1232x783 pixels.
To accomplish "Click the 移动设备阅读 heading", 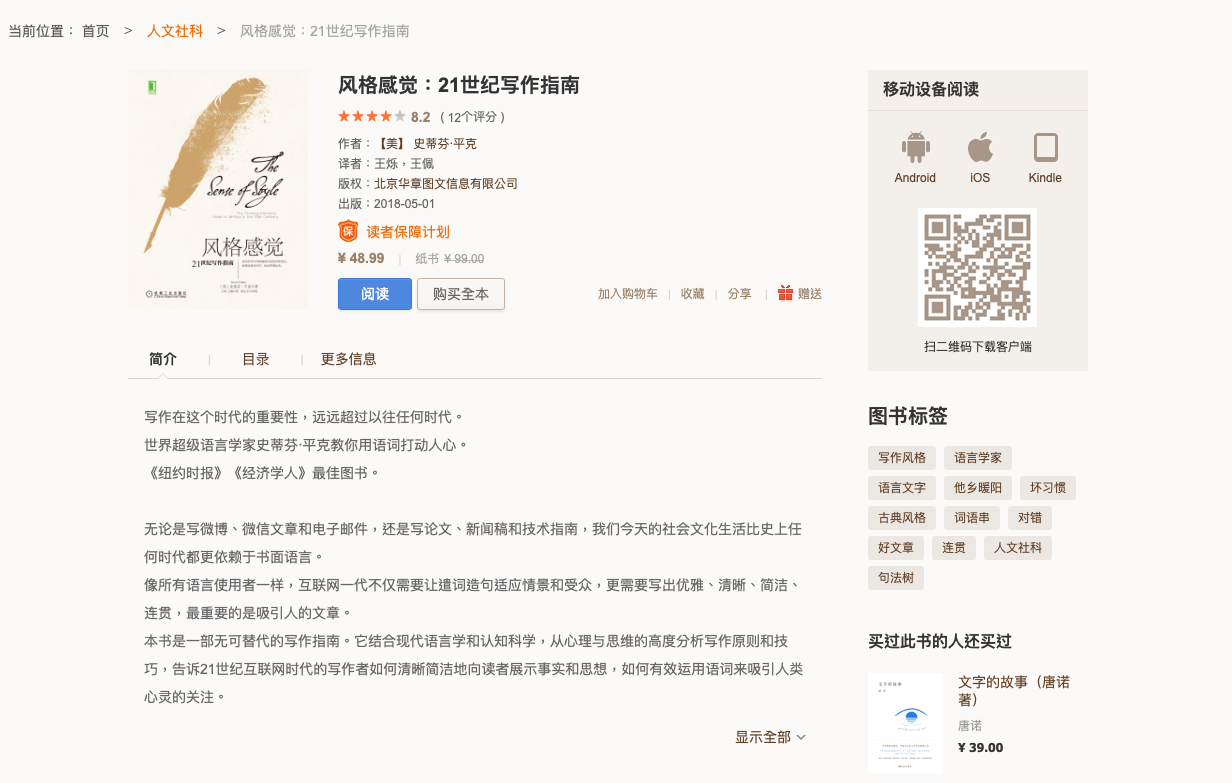I will (x=931, y=89).
